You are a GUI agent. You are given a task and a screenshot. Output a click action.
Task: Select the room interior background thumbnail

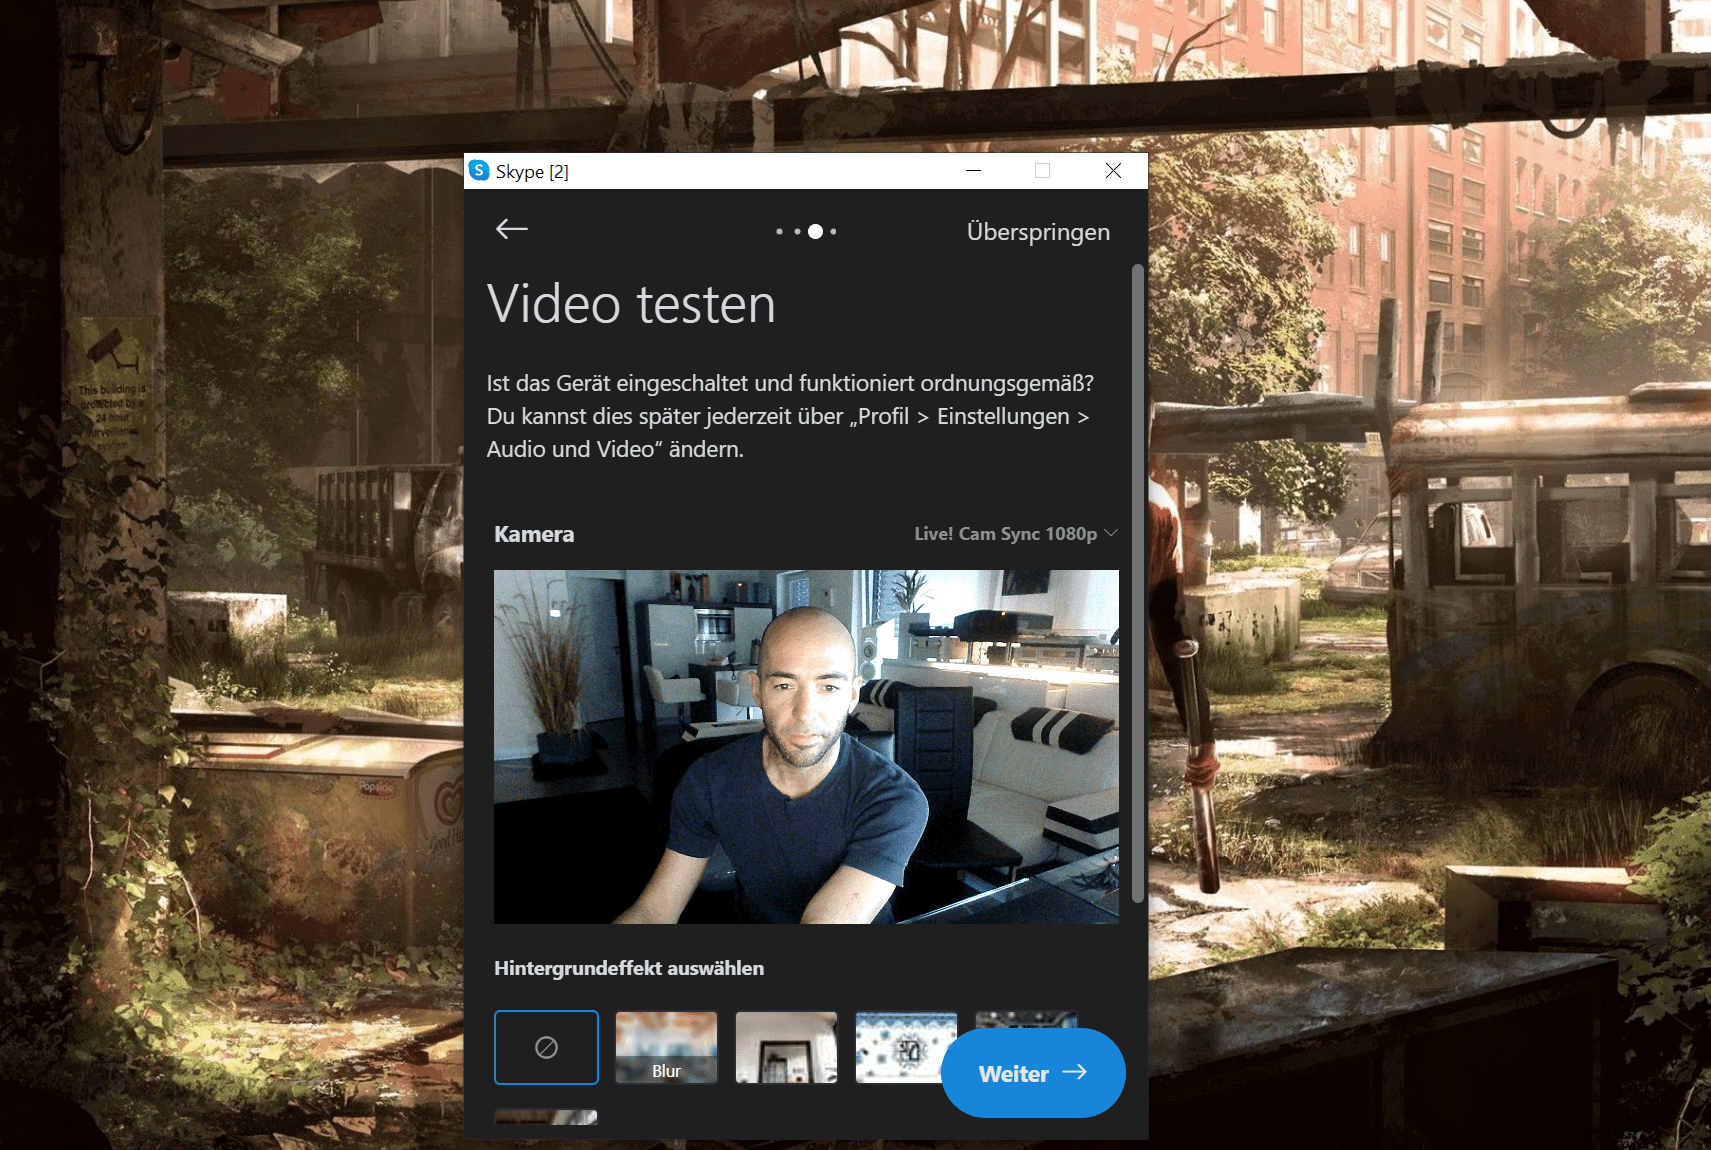click(x=786, y=1047)
